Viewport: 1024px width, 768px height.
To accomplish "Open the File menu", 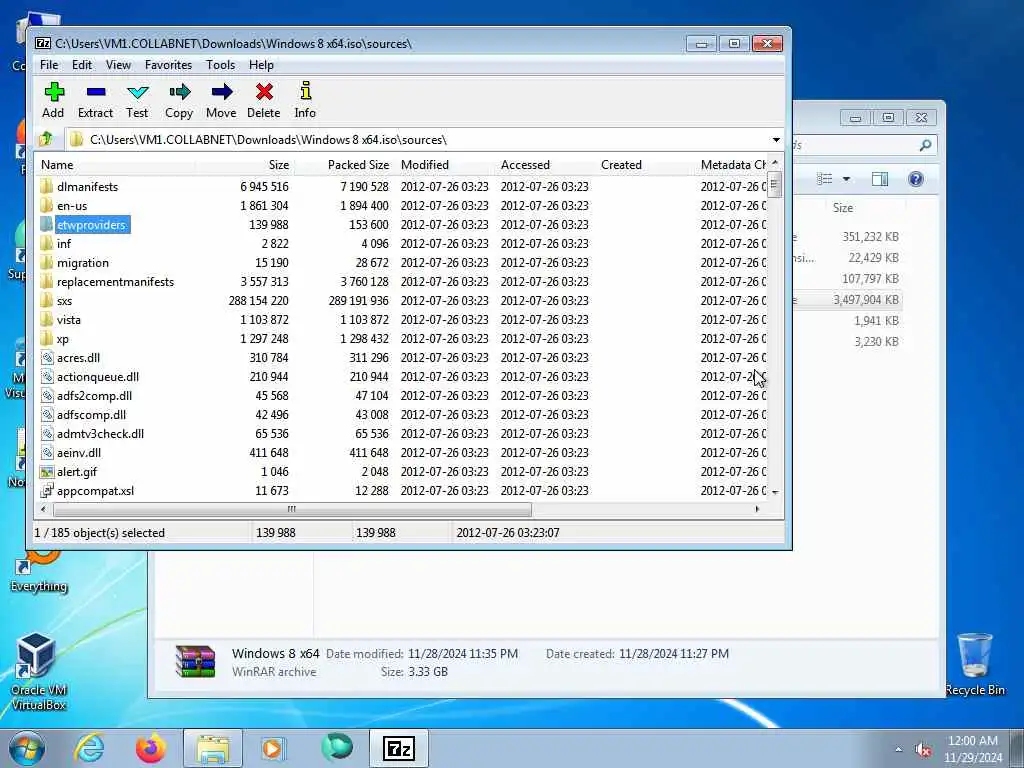I will tap(49, 65).
